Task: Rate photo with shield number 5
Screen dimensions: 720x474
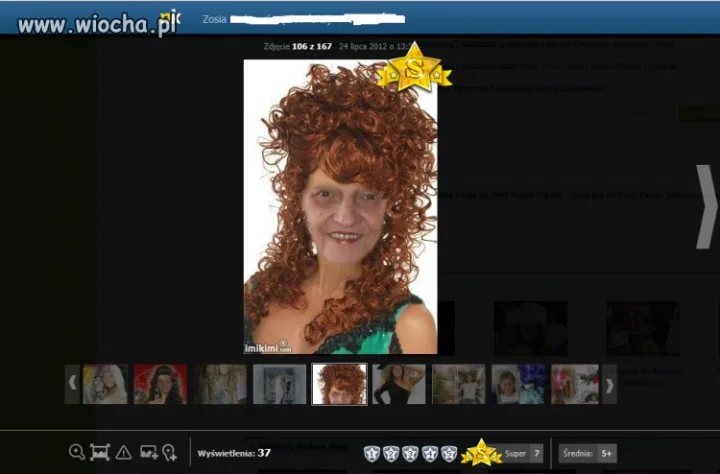Action: click(x=449, y=453)
